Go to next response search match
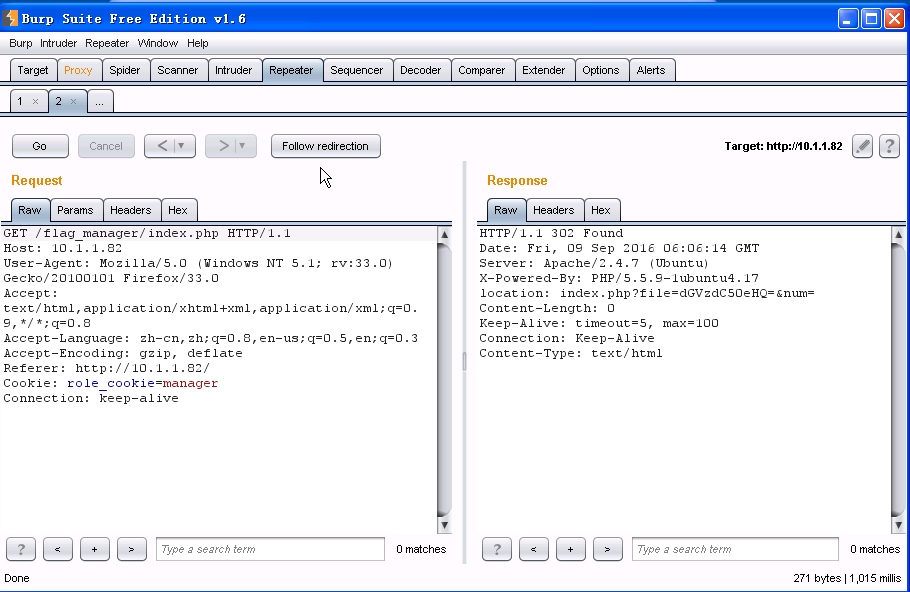The height and width of the screenshot is (592, 910). [608, 549]
